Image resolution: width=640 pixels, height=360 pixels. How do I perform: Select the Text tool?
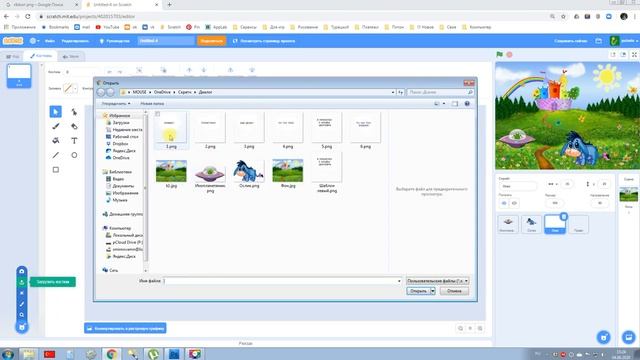pos(74,141)
